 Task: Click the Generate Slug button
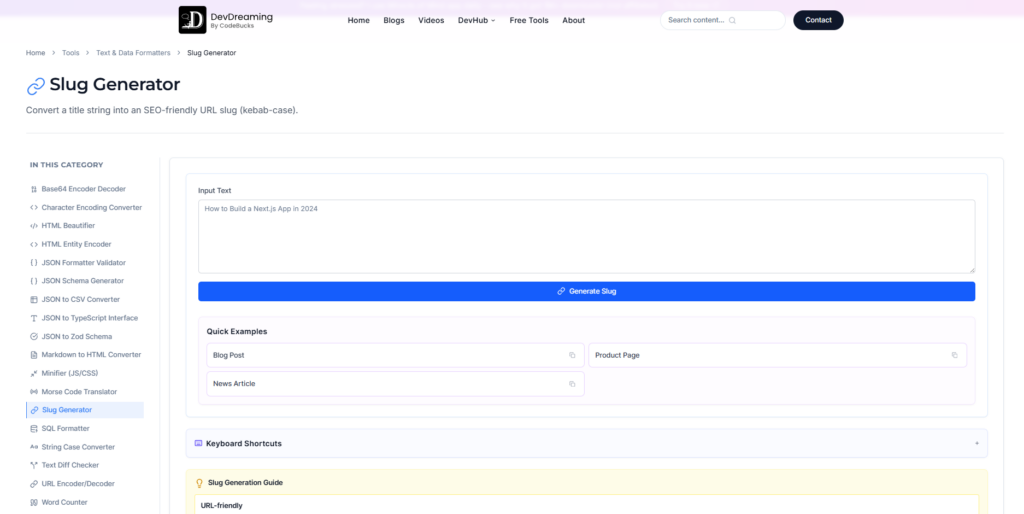pos(586,291)
